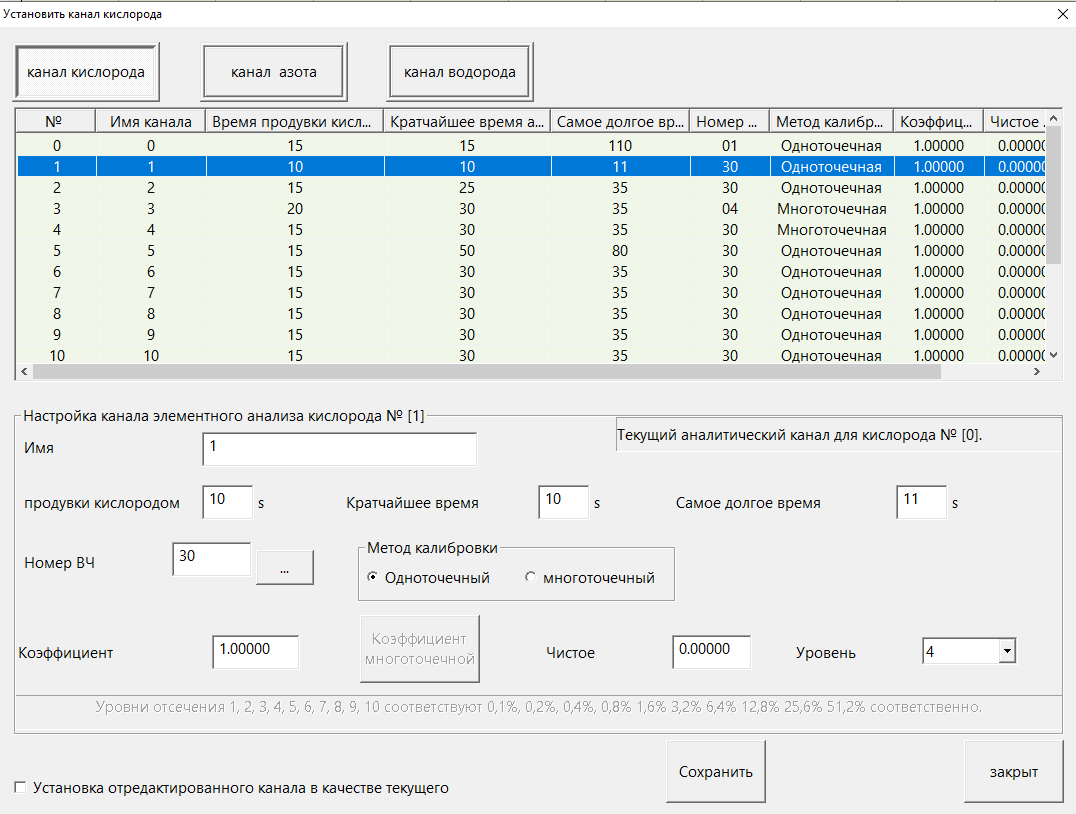Select the канал кислорода tab button
The width and height of the screenshot is (1076, 814).
tap(86, 72)
